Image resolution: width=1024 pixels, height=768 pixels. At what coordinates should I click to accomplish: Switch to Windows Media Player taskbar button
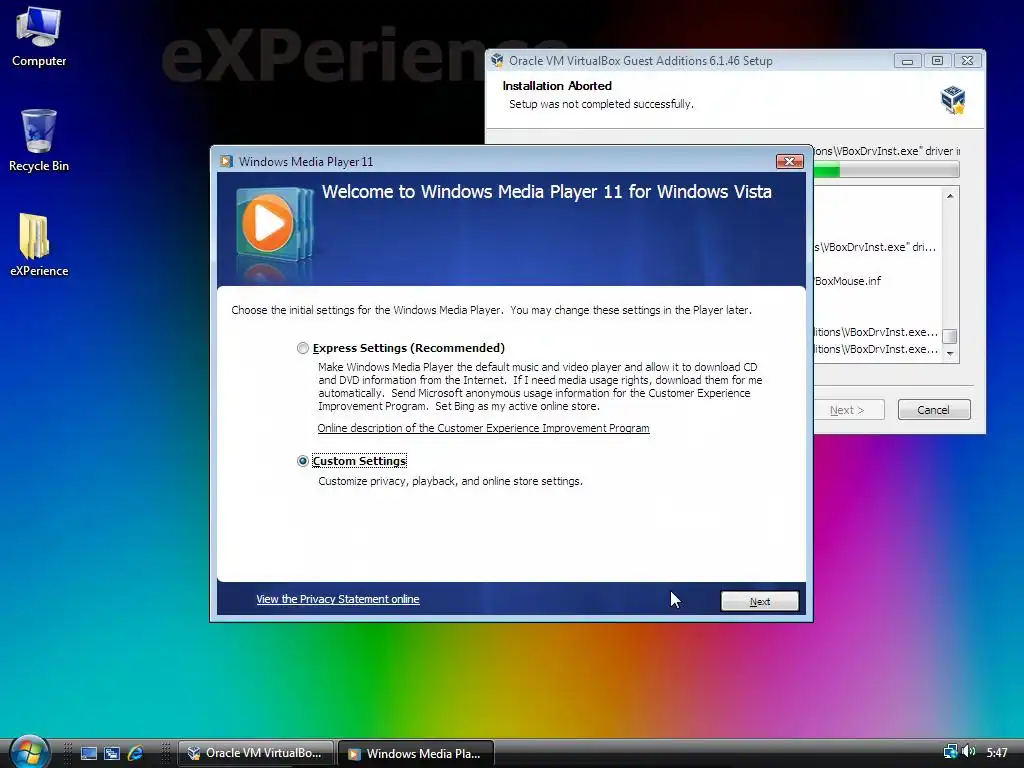pyautogui.click(x=416, y=754)
